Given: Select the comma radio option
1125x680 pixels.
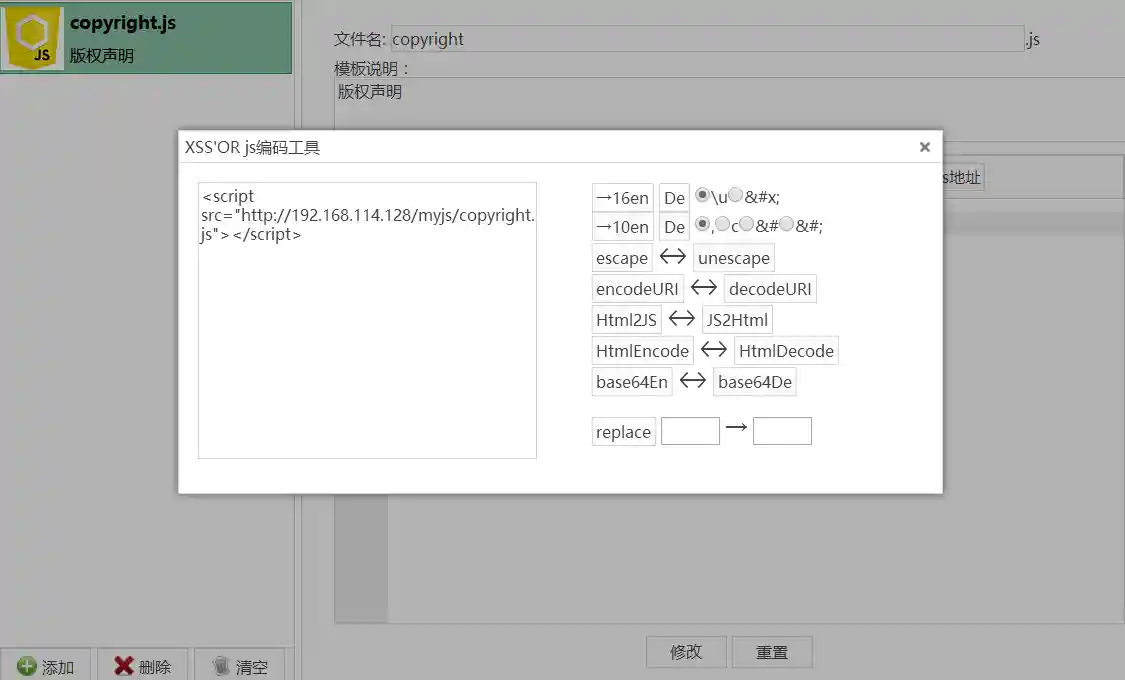Looking at the screenshot, I should pos(702,224).
